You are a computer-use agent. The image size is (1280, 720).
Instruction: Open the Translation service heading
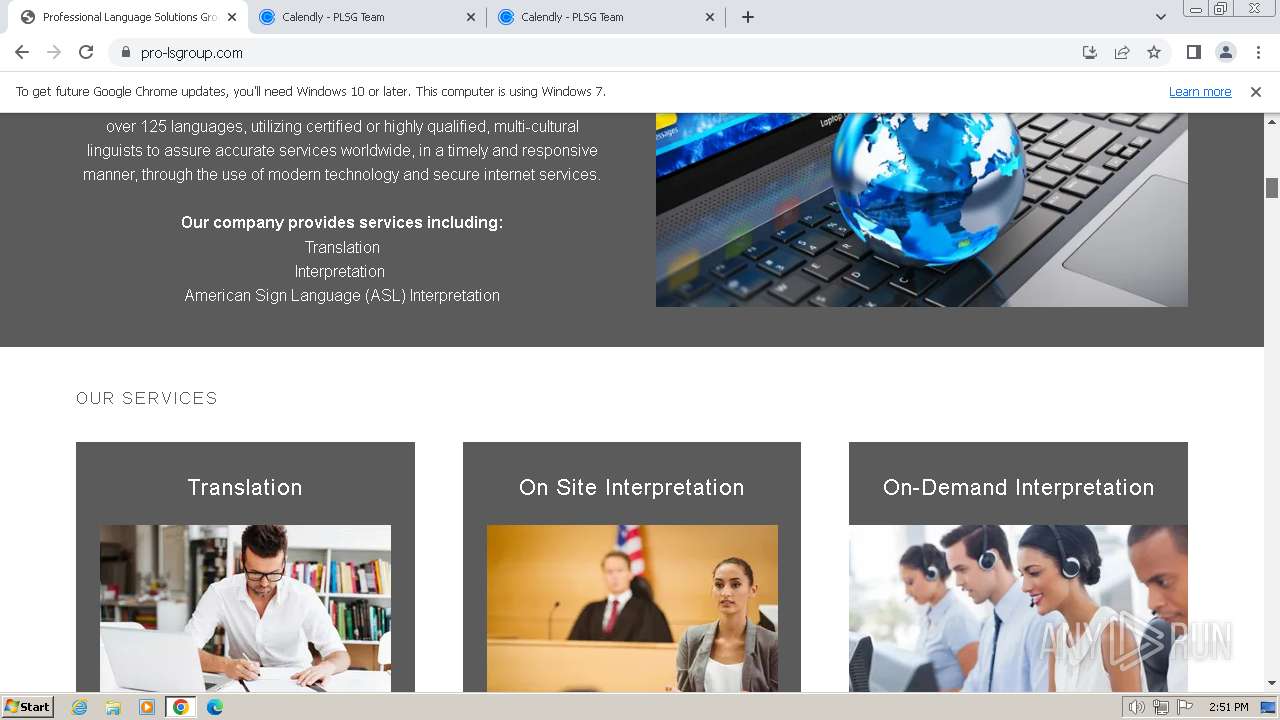[x=245, y=487]
